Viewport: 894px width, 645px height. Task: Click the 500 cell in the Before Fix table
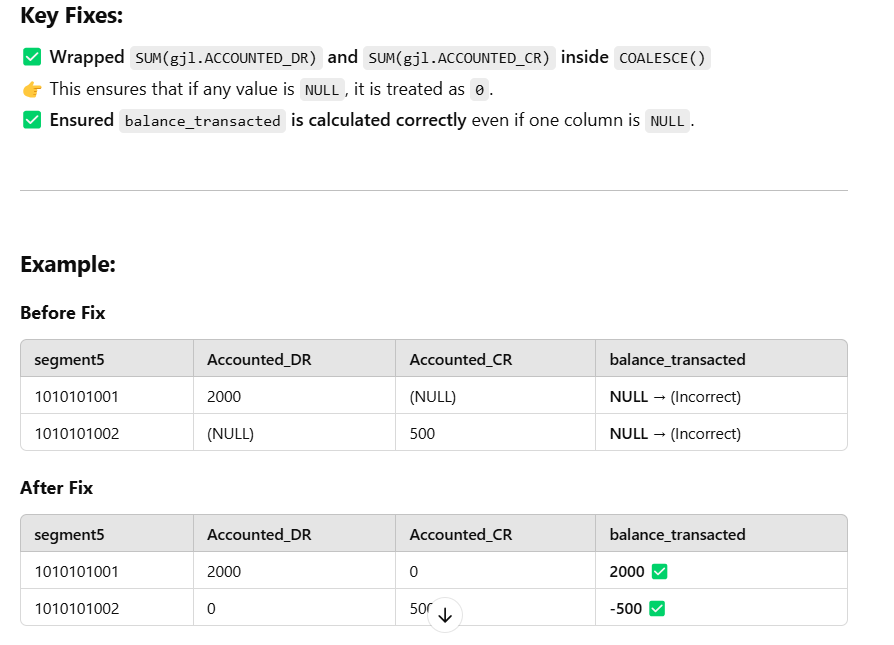422,433
